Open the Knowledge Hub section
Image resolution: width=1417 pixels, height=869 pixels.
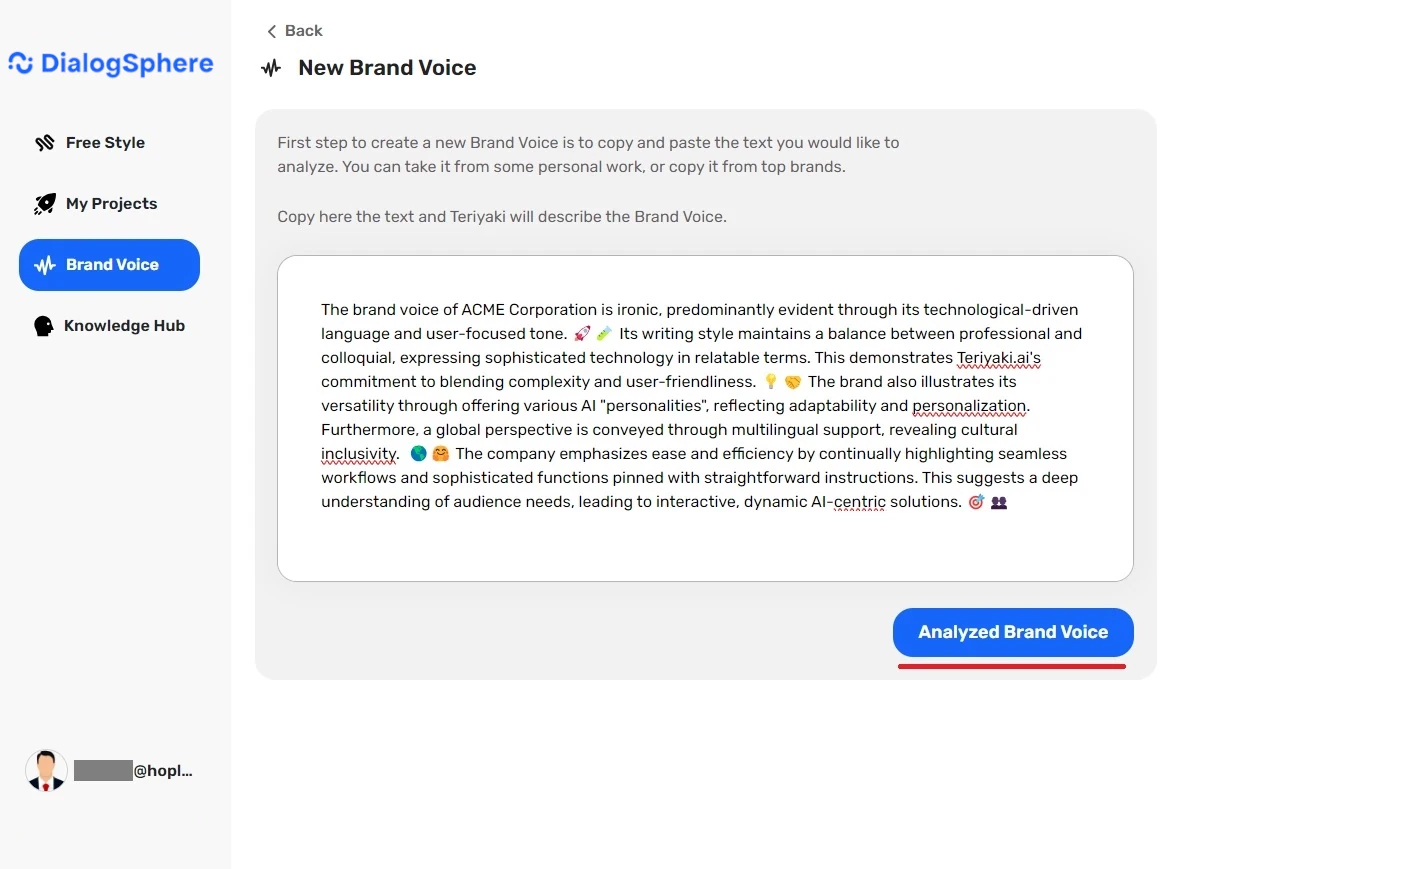click(125, 325)
